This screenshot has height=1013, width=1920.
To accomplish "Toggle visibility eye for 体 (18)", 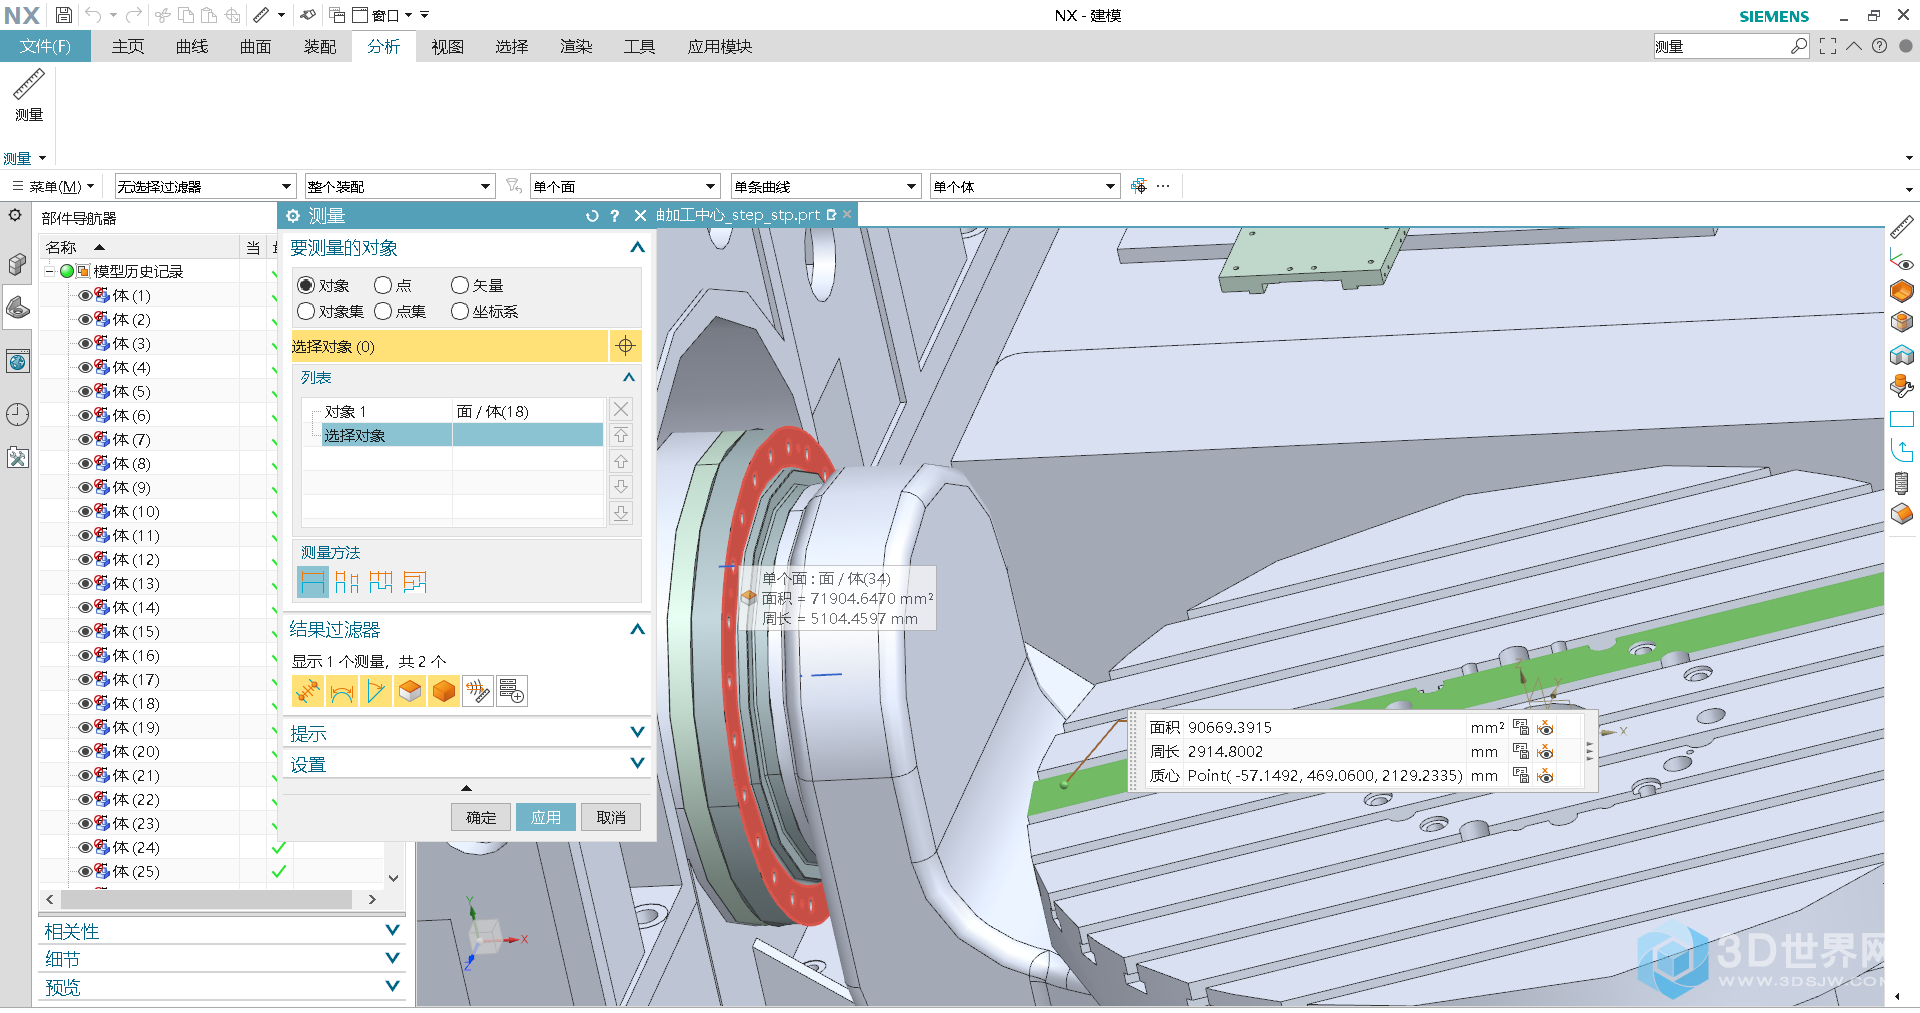I will 85,703.
